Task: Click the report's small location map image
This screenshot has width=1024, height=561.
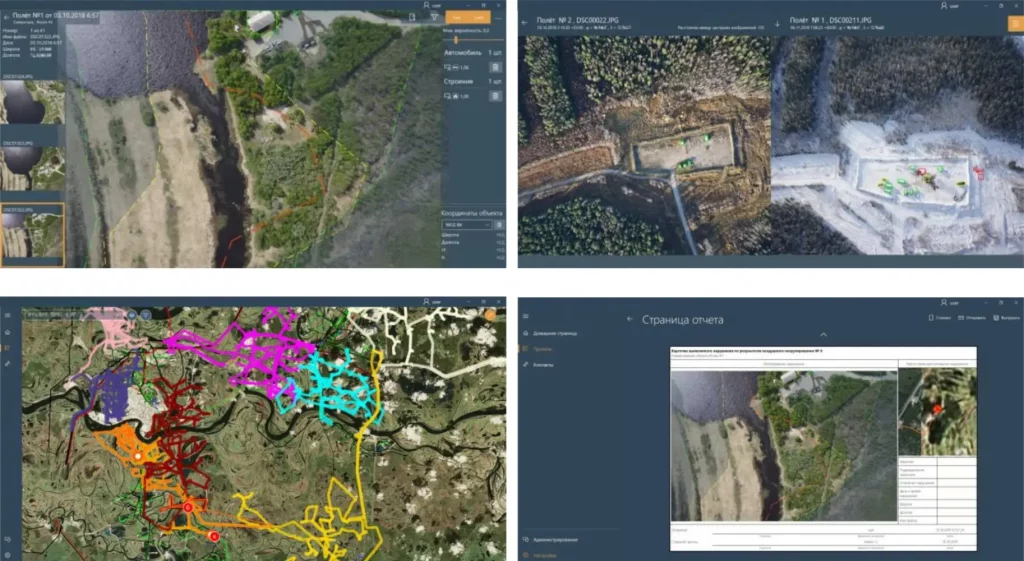Action: point(937,411)
